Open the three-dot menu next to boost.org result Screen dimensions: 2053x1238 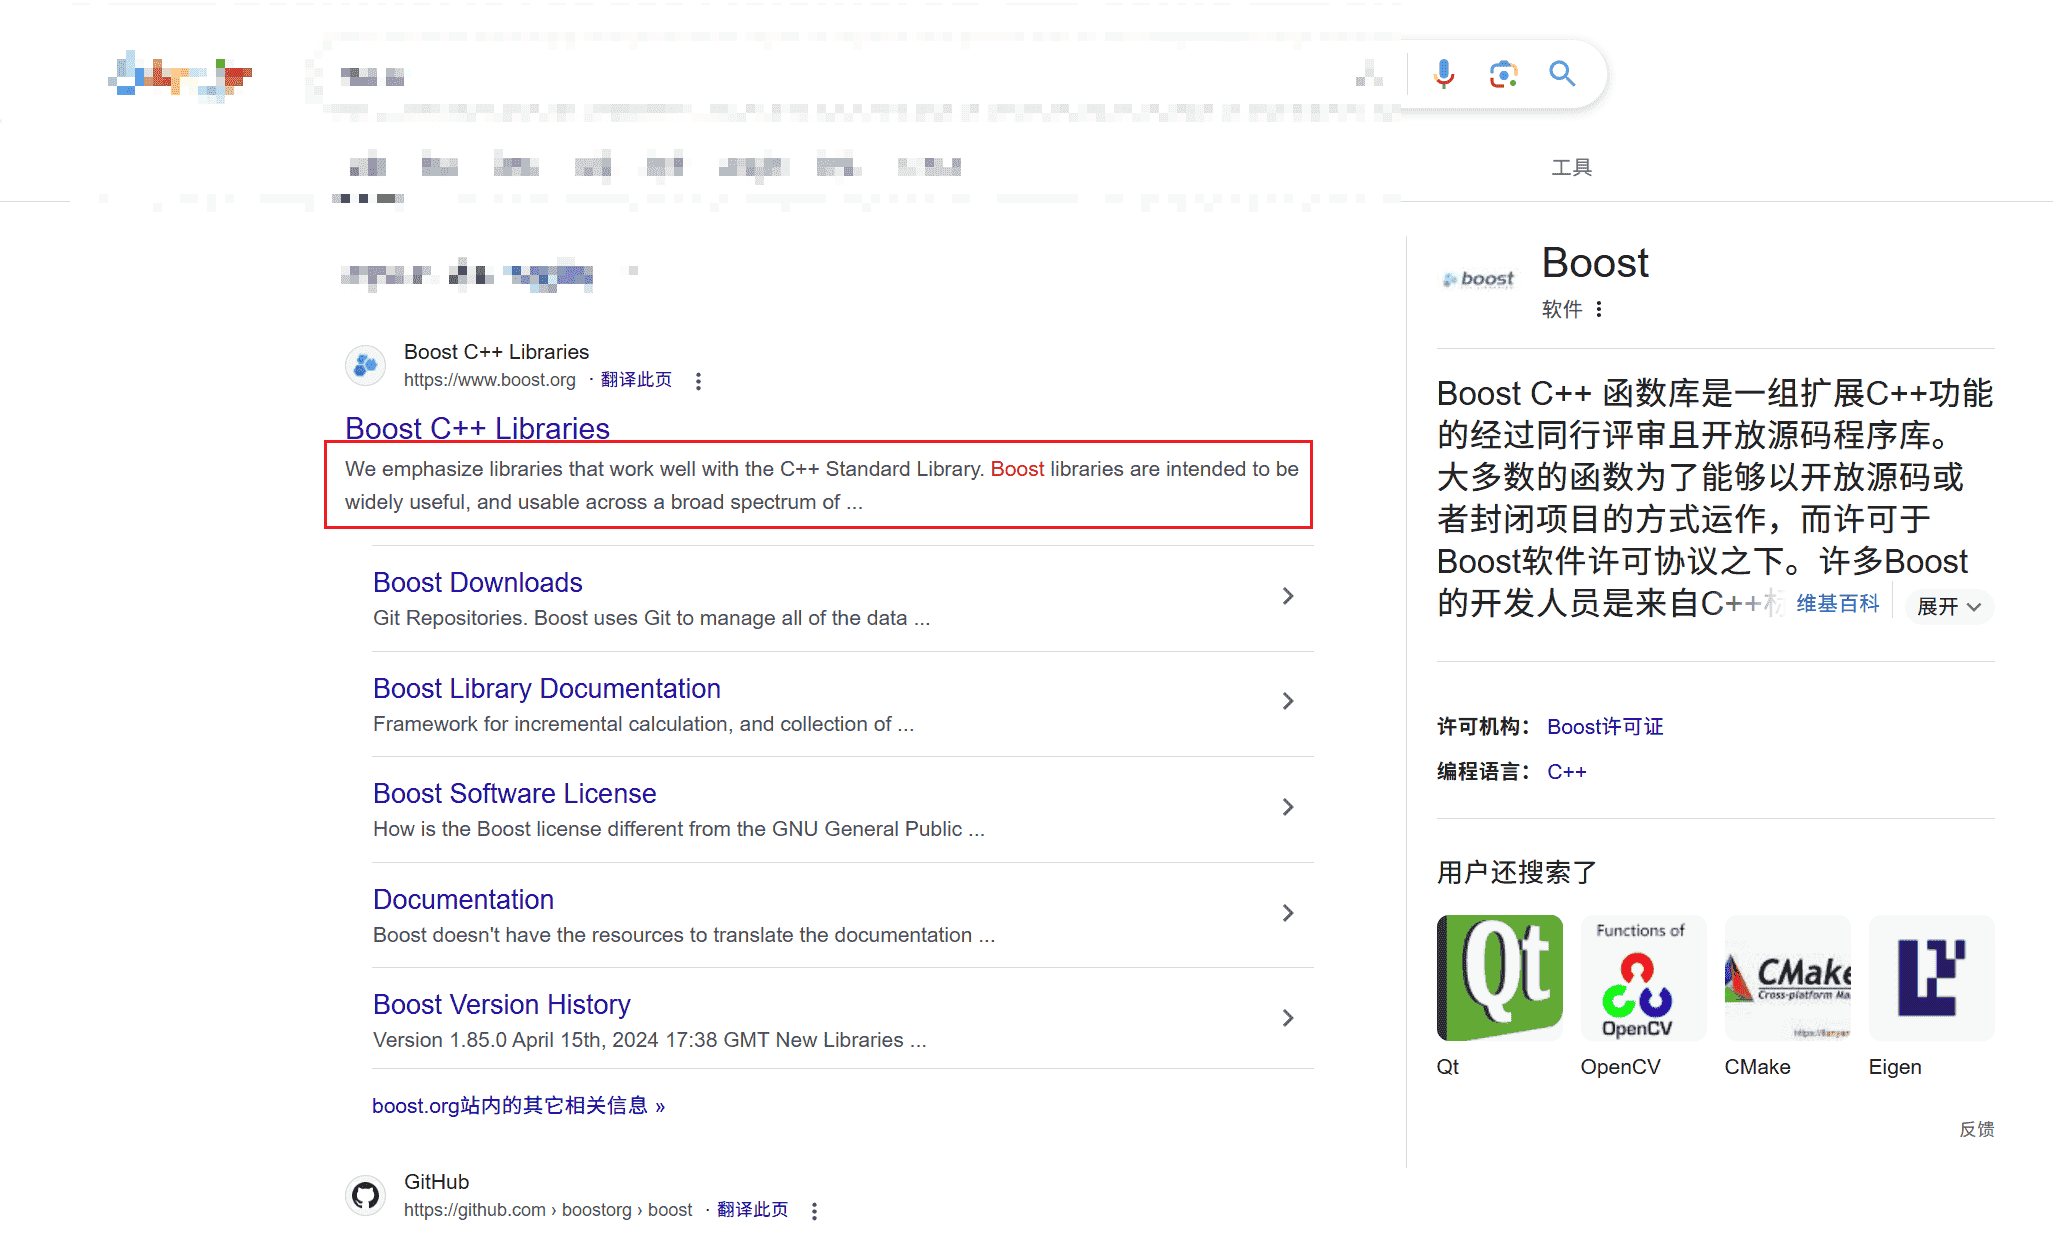coord(698,381)
